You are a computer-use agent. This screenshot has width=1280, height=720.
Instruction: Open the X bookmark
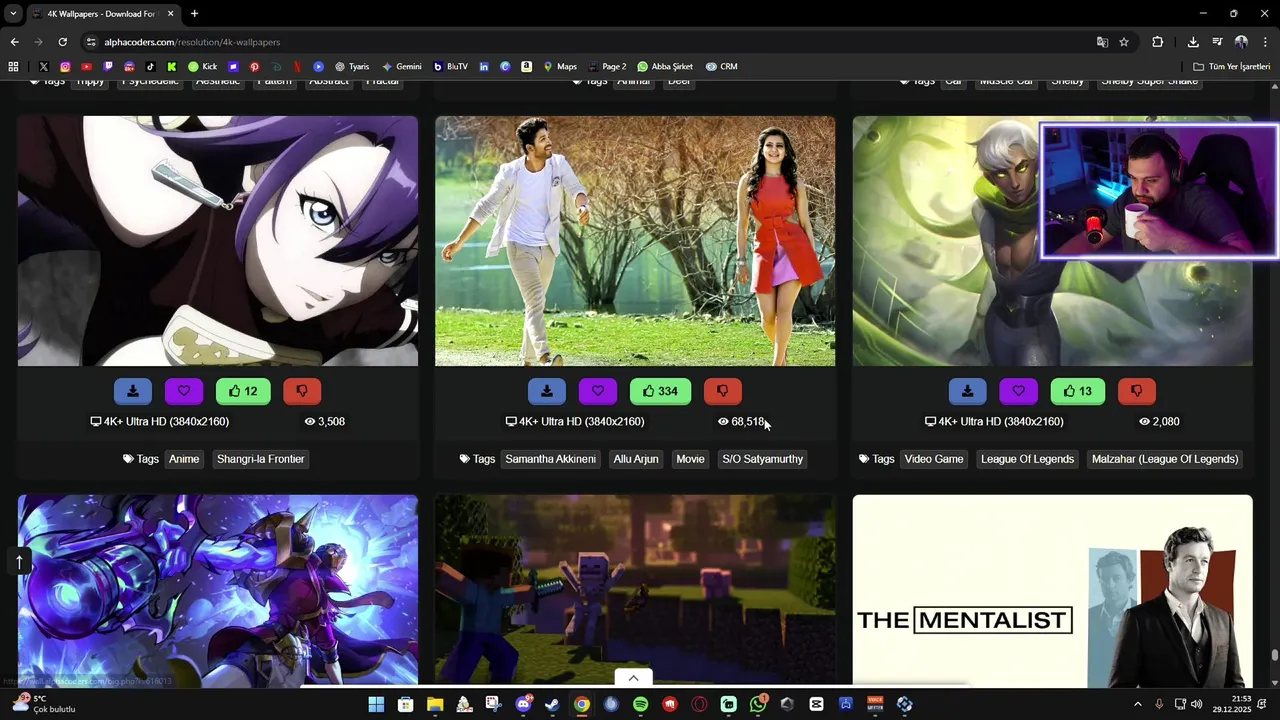coord(43,67)
